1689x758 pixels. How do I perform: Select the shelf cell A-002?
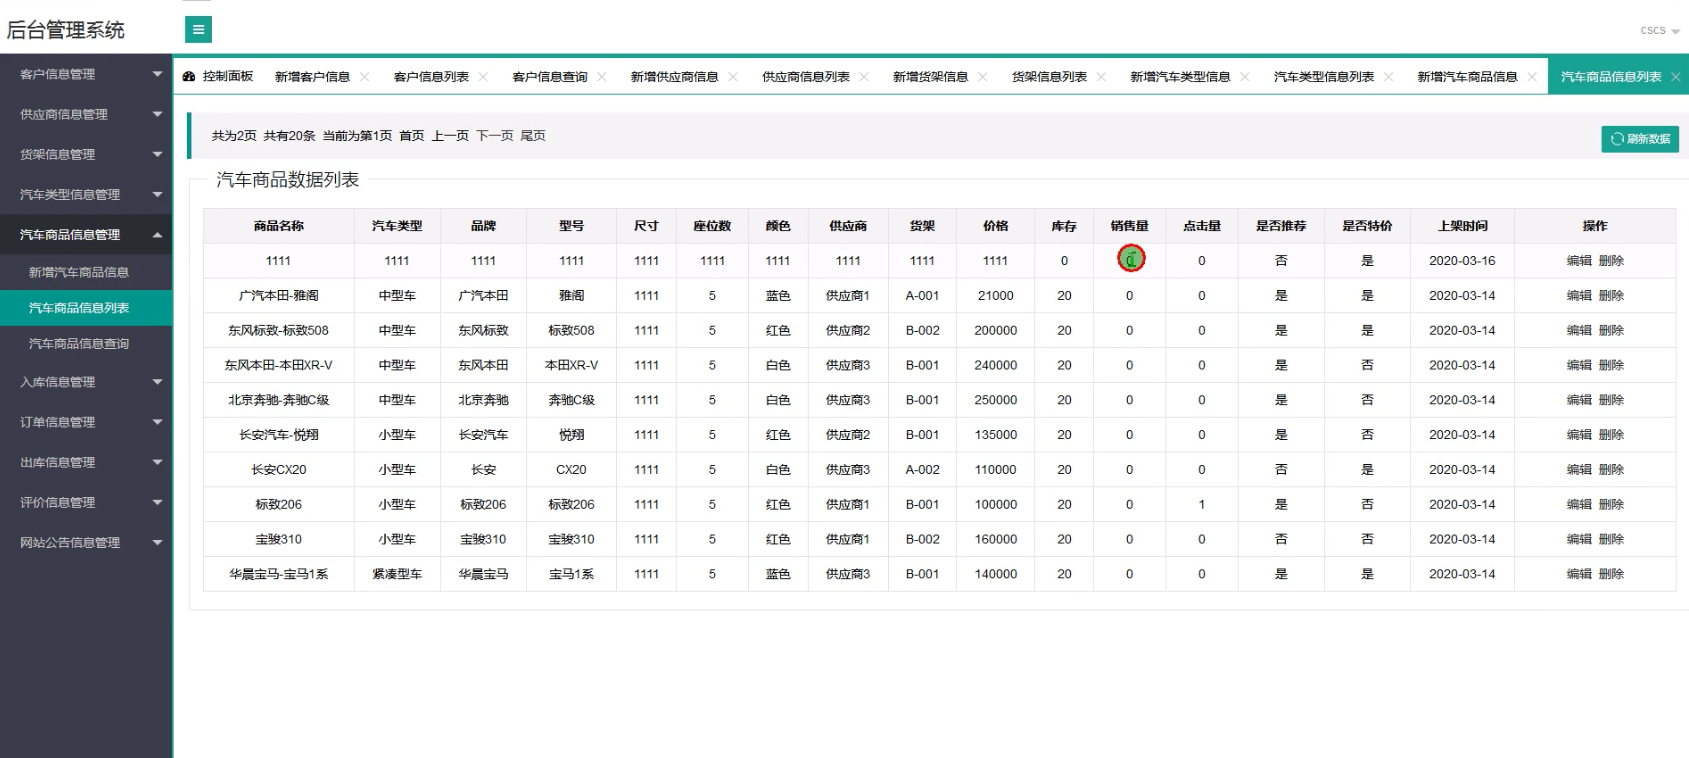922,470
